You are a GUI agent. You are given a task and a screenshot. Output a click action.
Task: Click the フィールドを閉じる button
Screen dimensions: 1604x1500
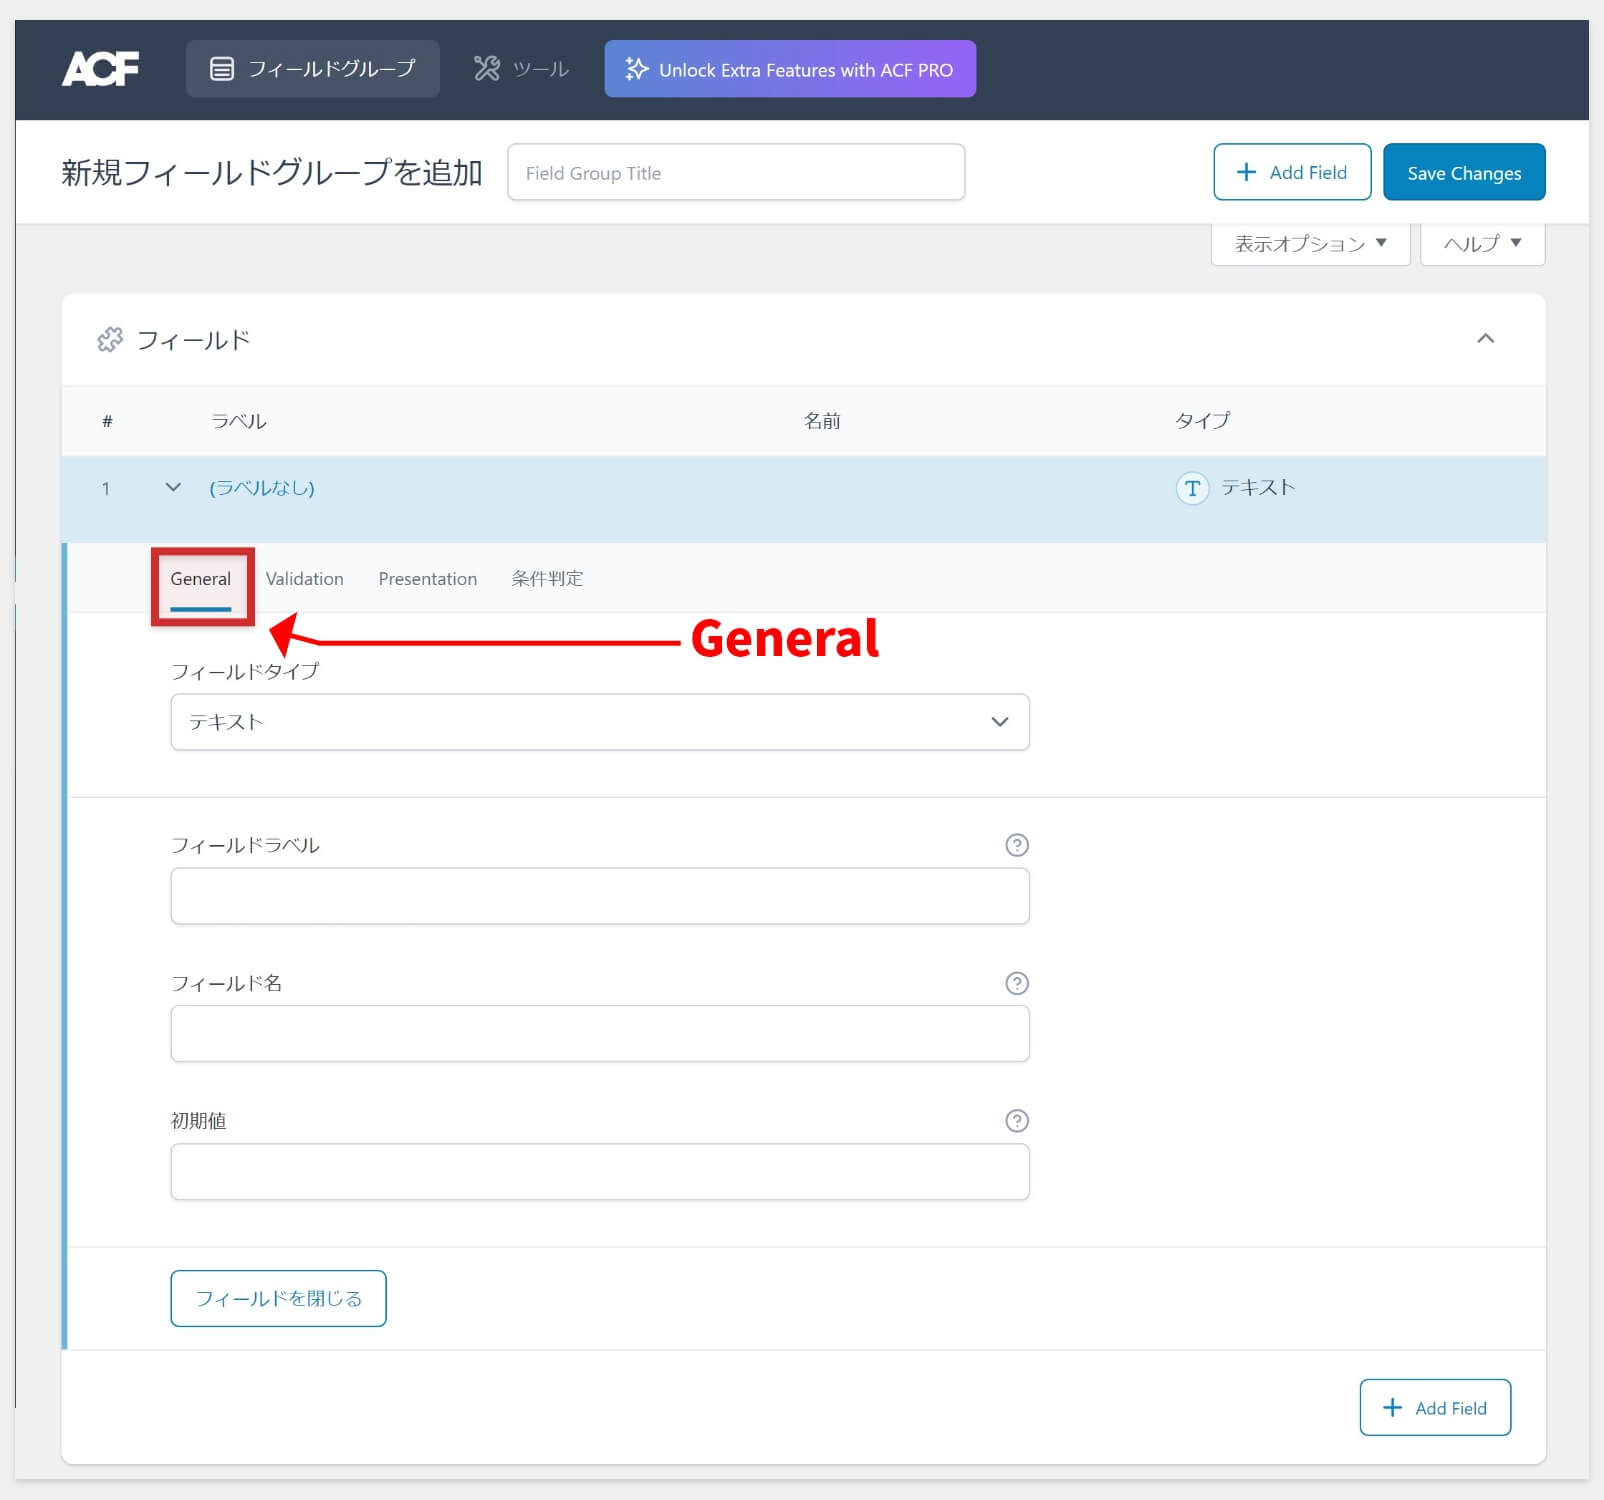coord(278,1298)
